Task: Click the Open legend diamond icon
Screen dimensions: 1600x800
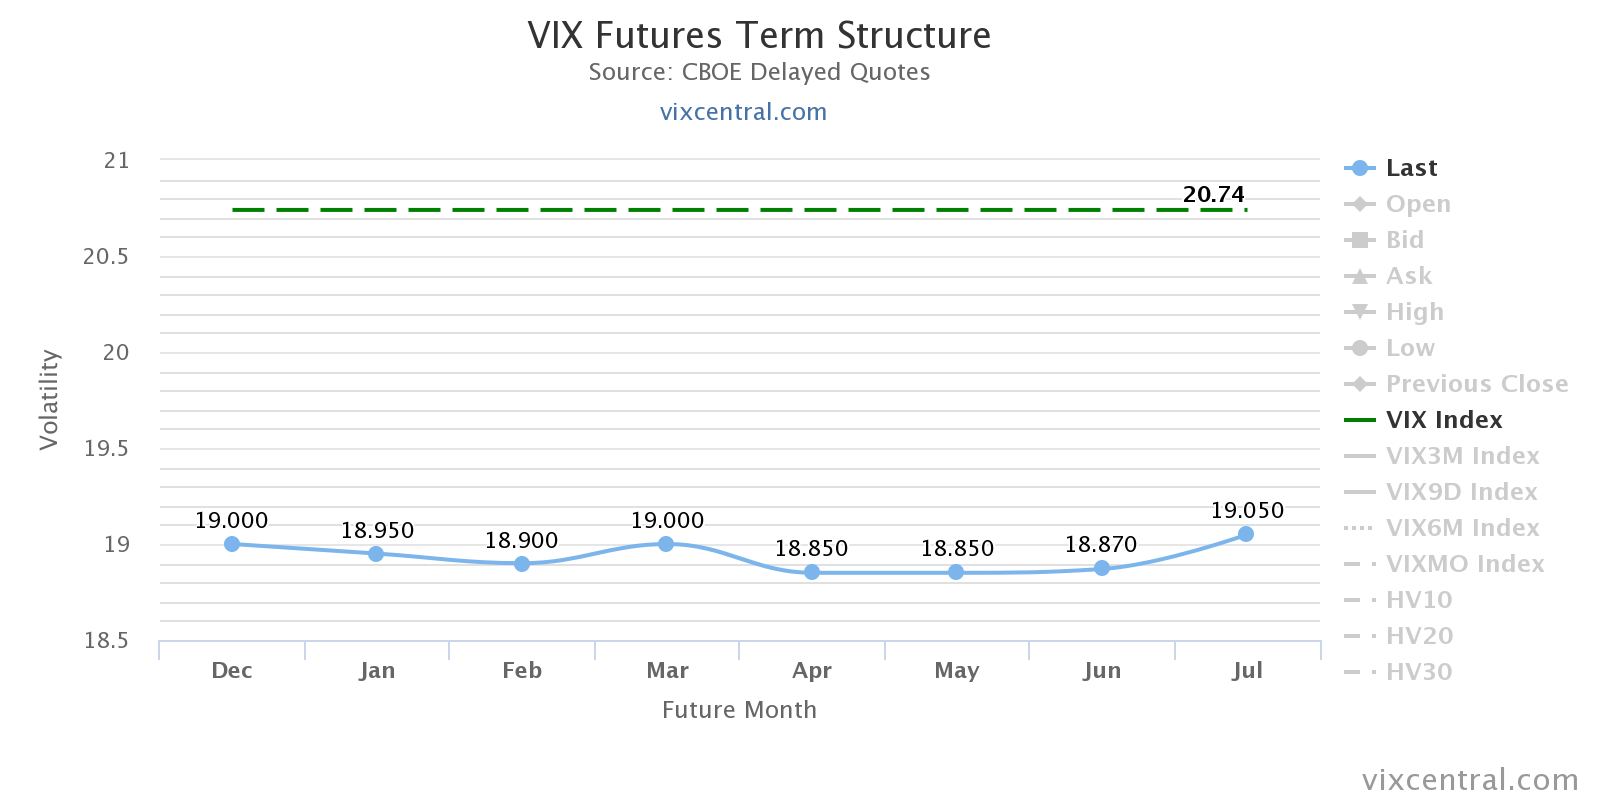Action: [1359, 204]
